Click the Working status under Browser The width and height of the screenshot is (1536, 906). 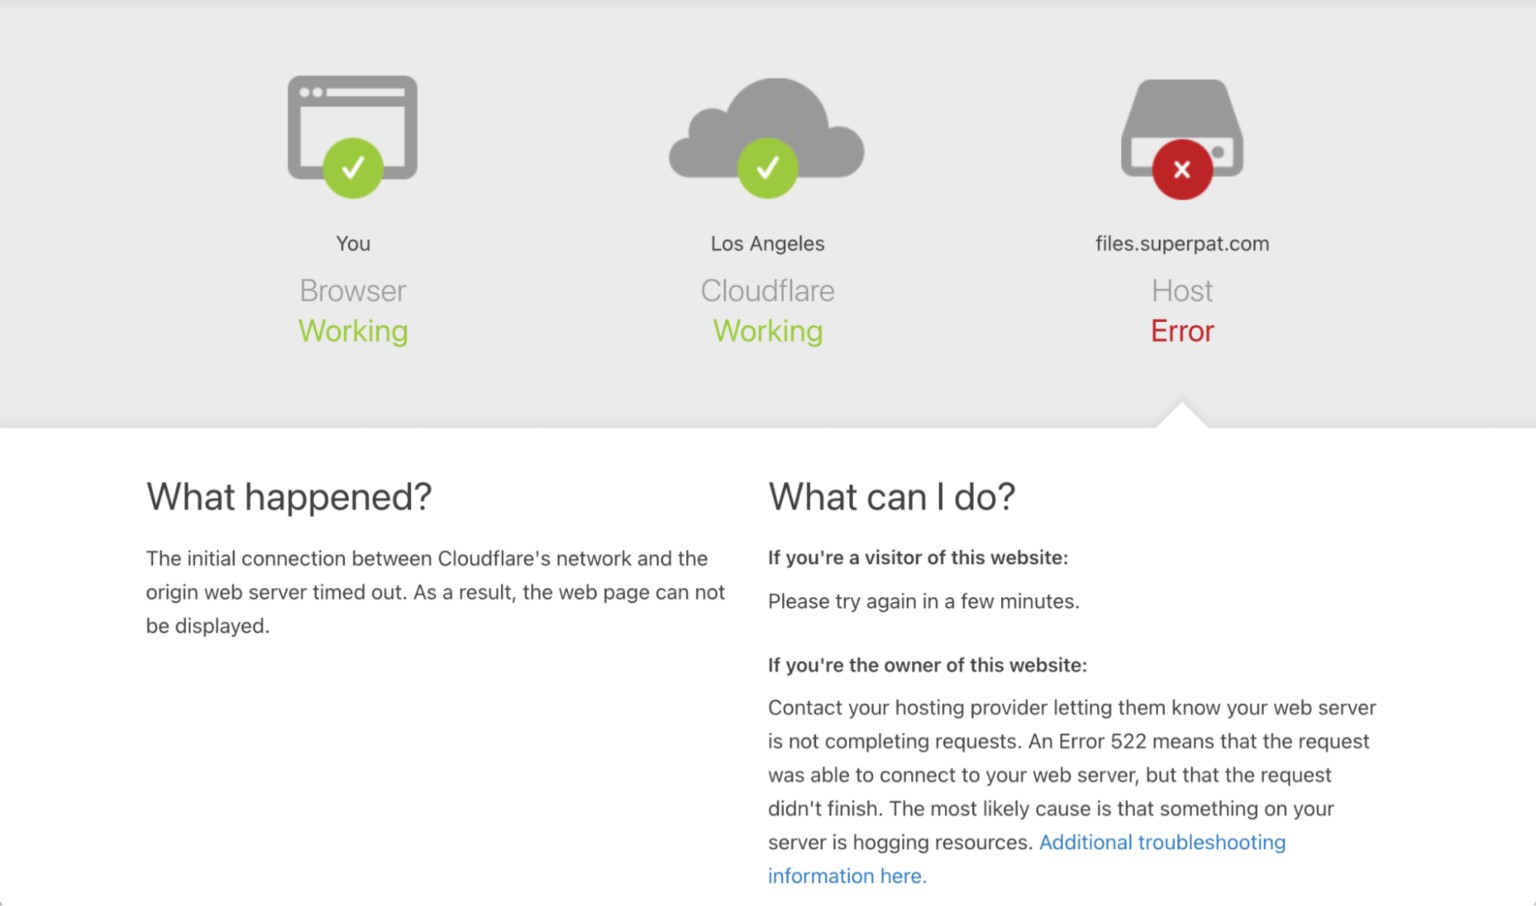point(353,331)
